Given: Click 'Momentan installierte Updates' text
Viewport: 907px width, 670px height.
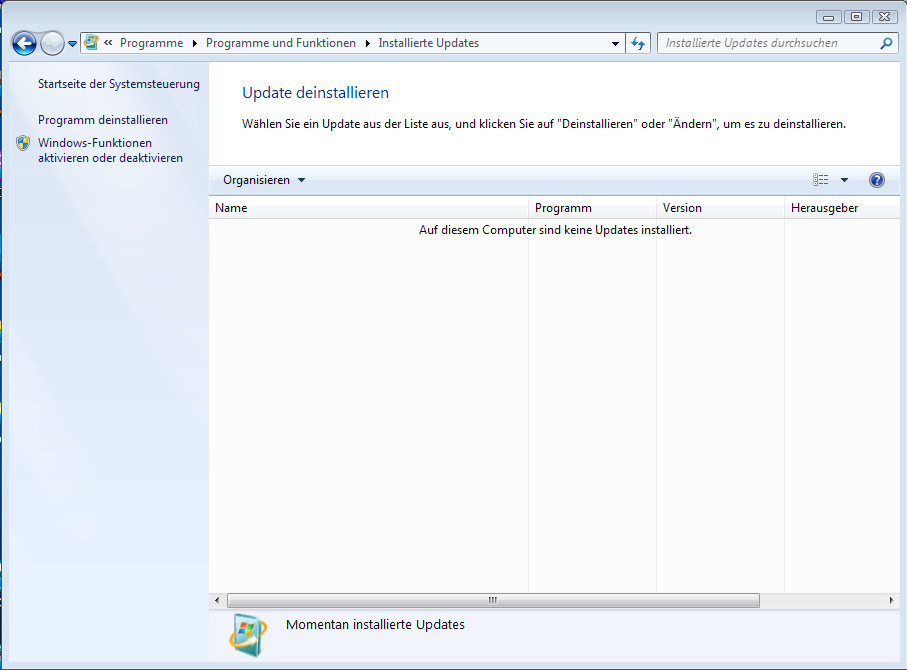Looking at the screenshot, I should (x=375, y=625).
